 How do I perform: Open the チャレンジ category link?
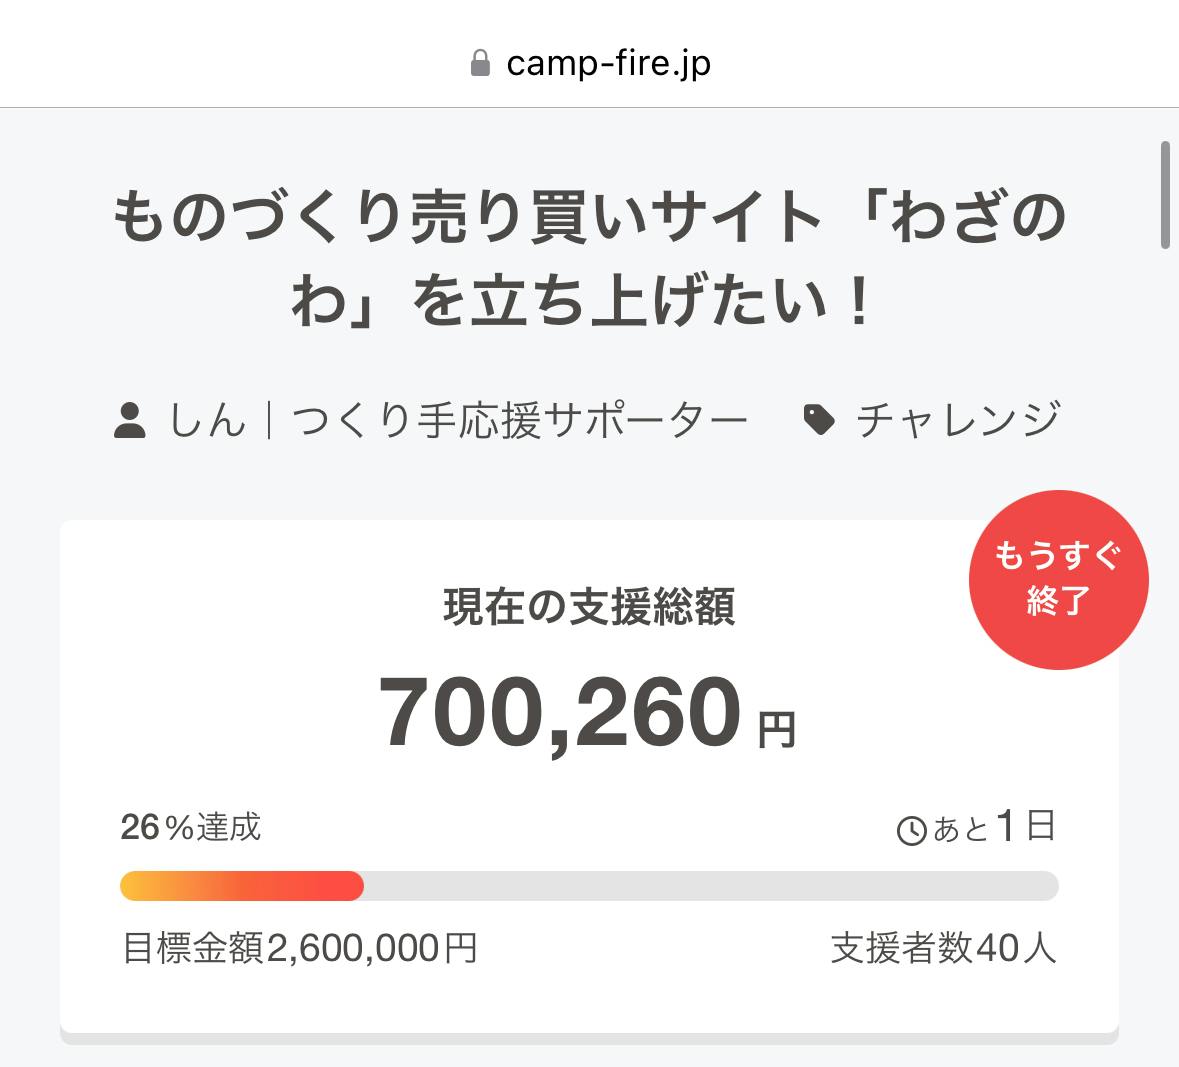pos(957,421)
